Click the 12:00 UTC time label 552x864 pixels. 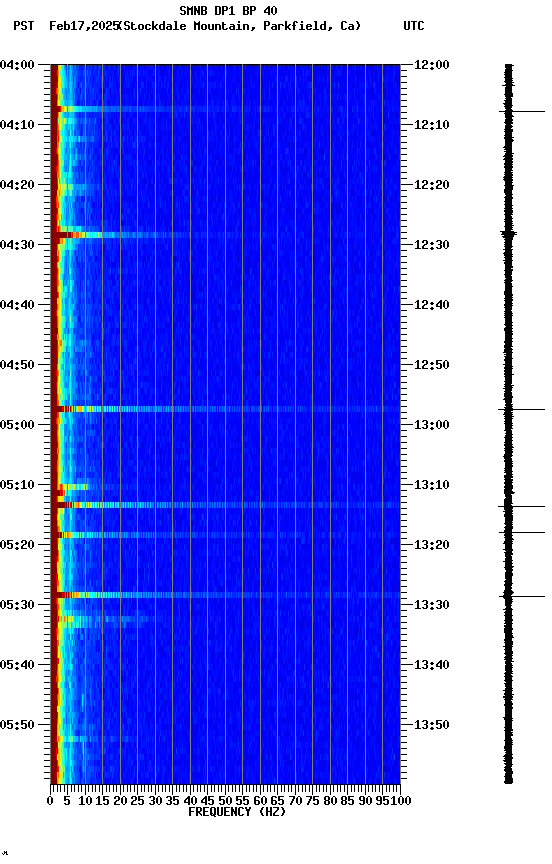pos(432,65)
